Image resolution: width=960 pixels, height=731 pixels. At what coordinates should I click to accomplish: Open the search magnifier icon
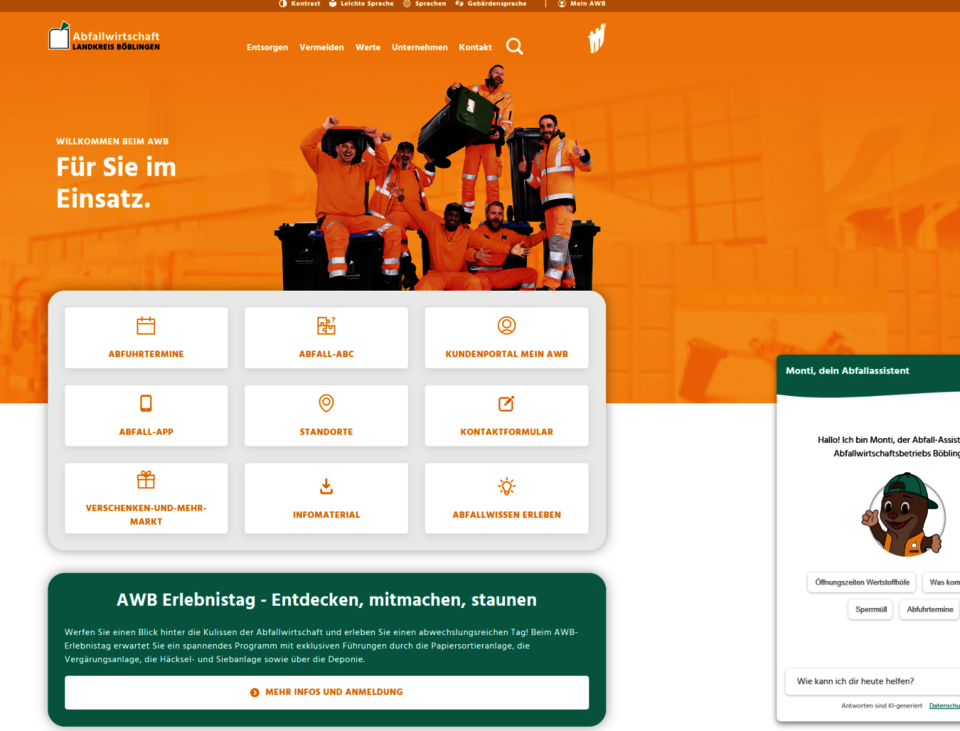(514, 47)
